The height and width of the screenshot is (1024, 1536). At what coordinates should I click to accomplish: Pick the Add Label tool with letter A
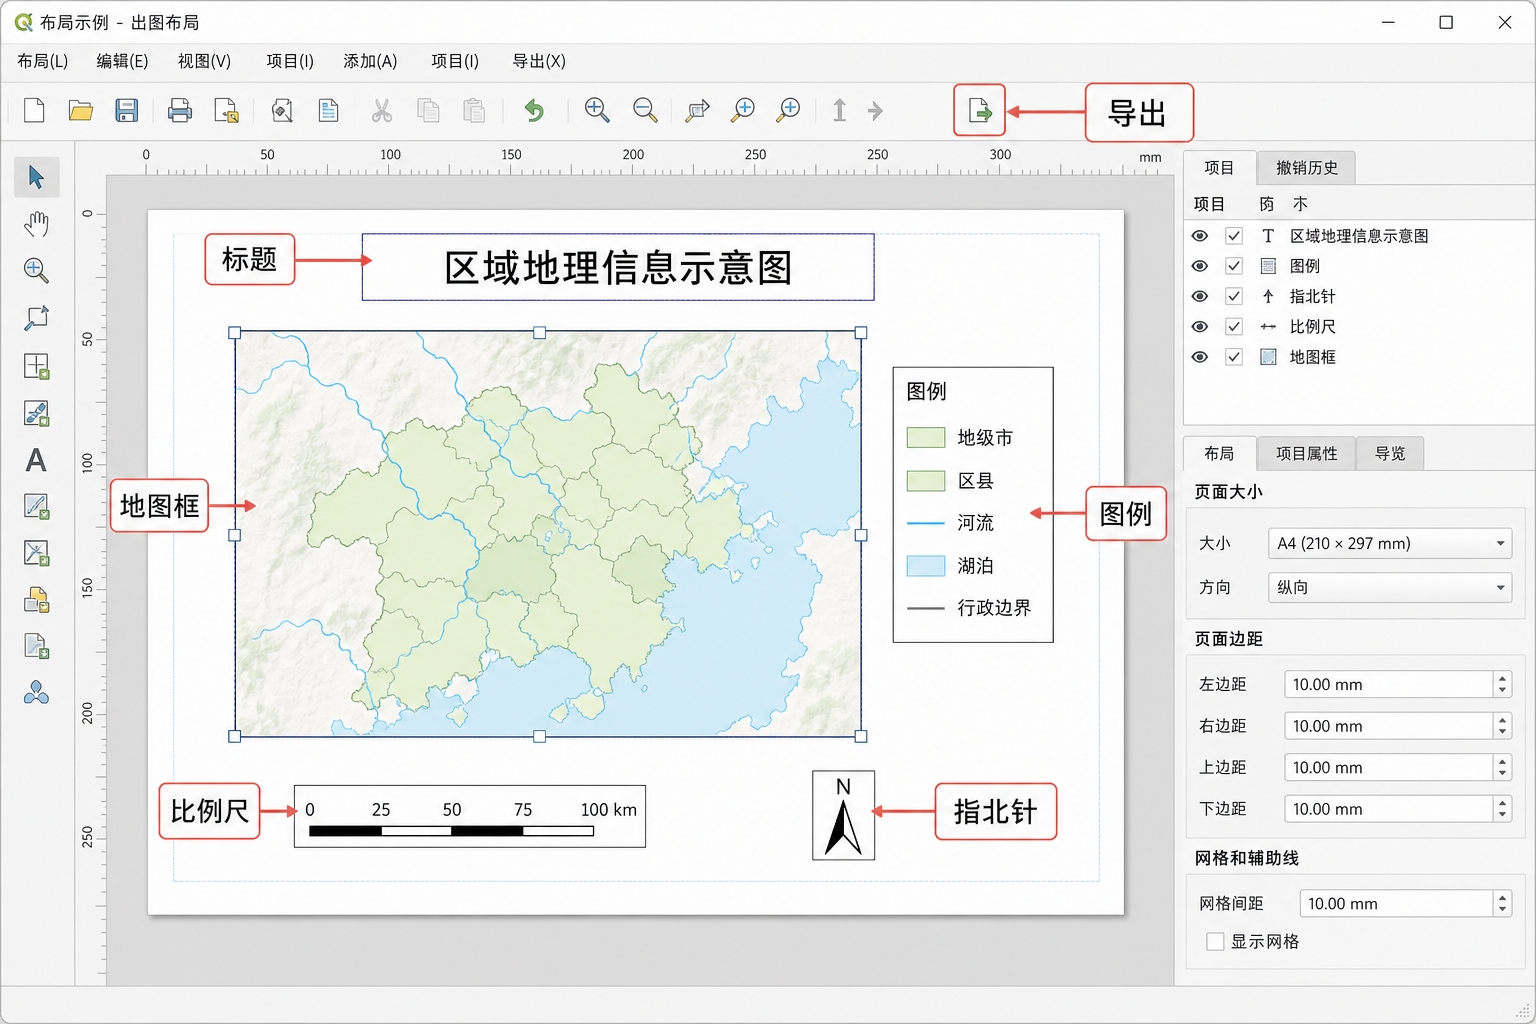coord(36,460)
